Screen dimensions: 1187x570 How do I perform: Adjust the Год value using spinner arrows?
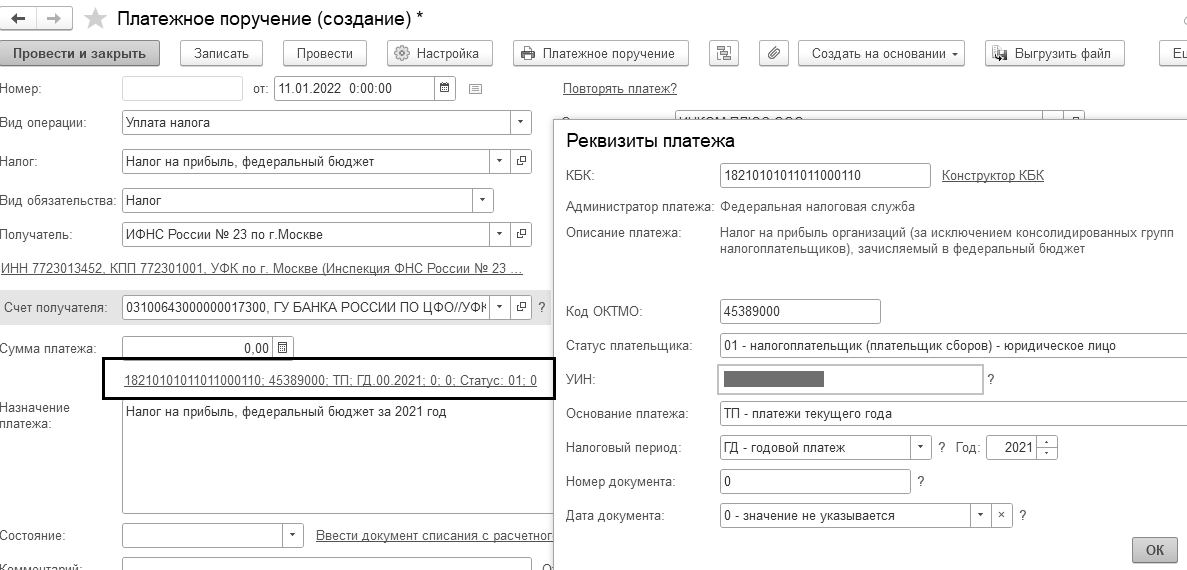[x=1047, y=447]
